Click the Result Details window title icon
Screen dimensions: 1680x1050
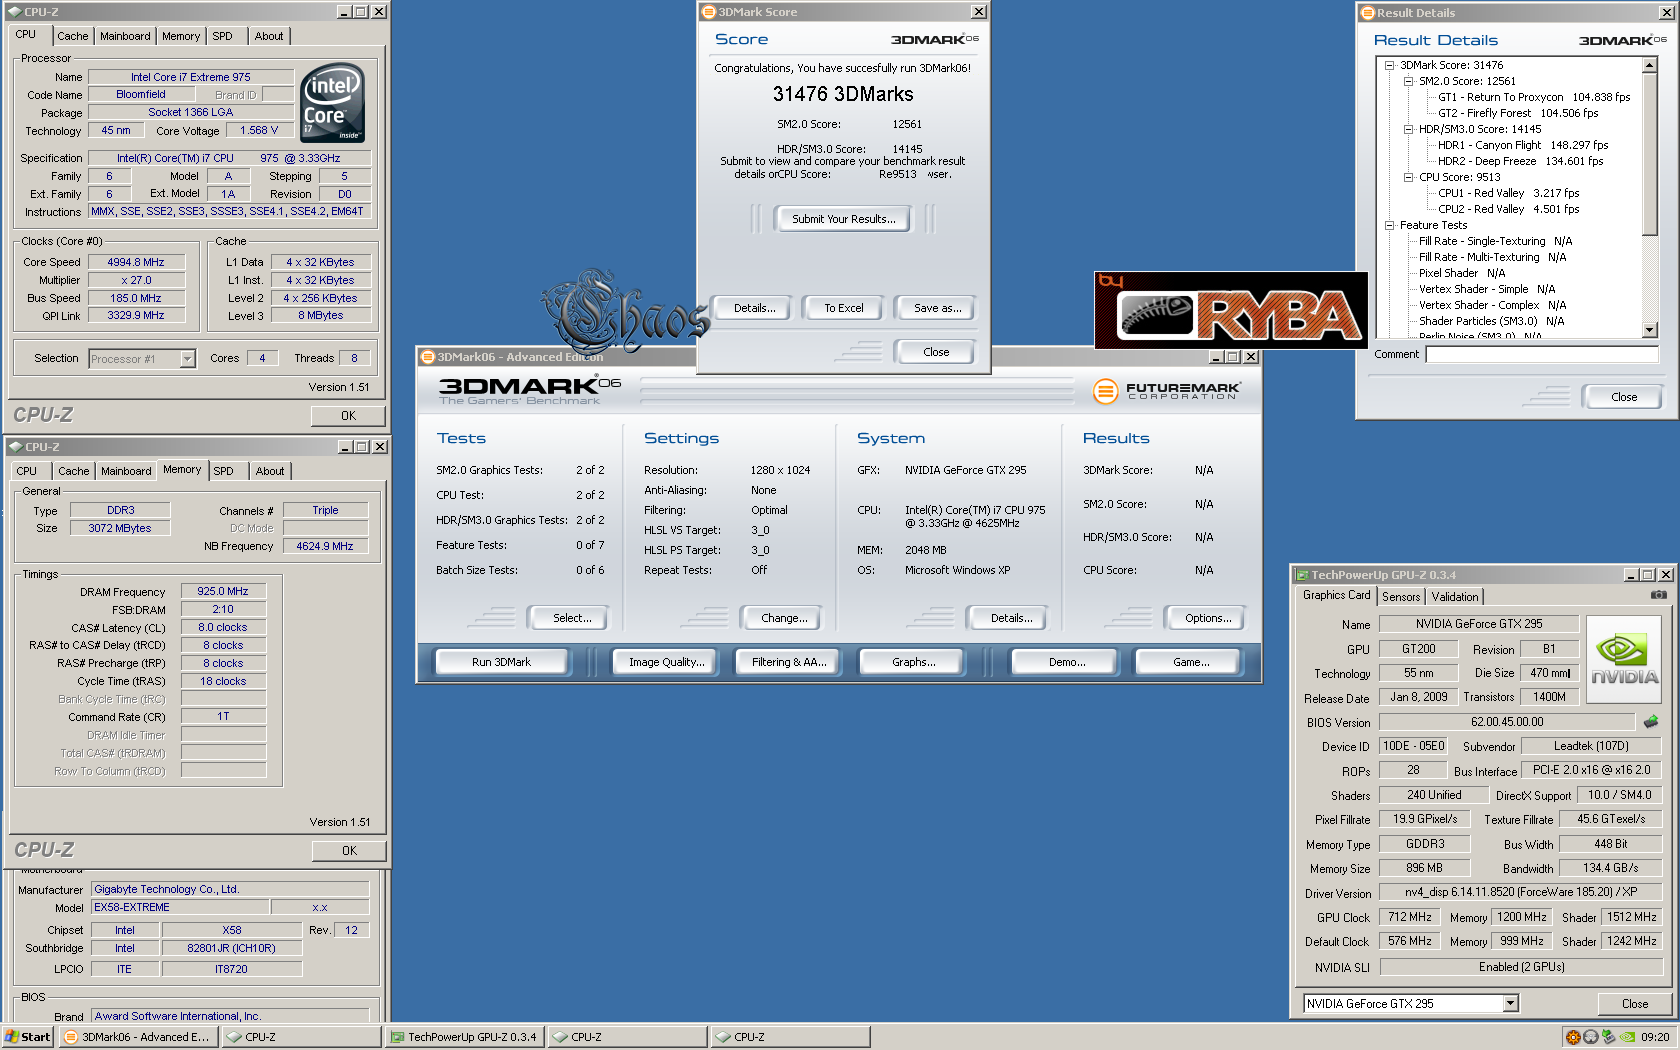pyautogui.click(x=1367, y=13)
